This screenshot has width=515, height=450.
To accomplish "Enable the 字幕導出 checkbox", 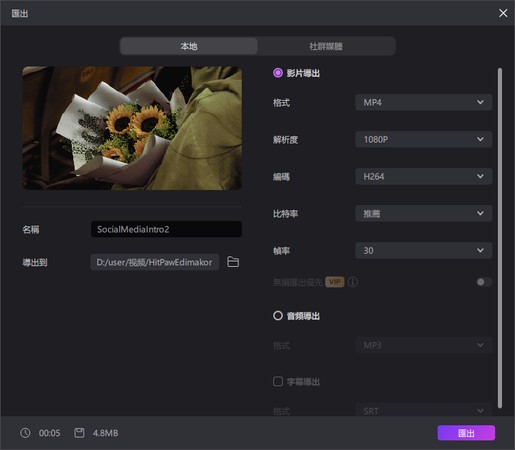I will (x=278, y=381).
